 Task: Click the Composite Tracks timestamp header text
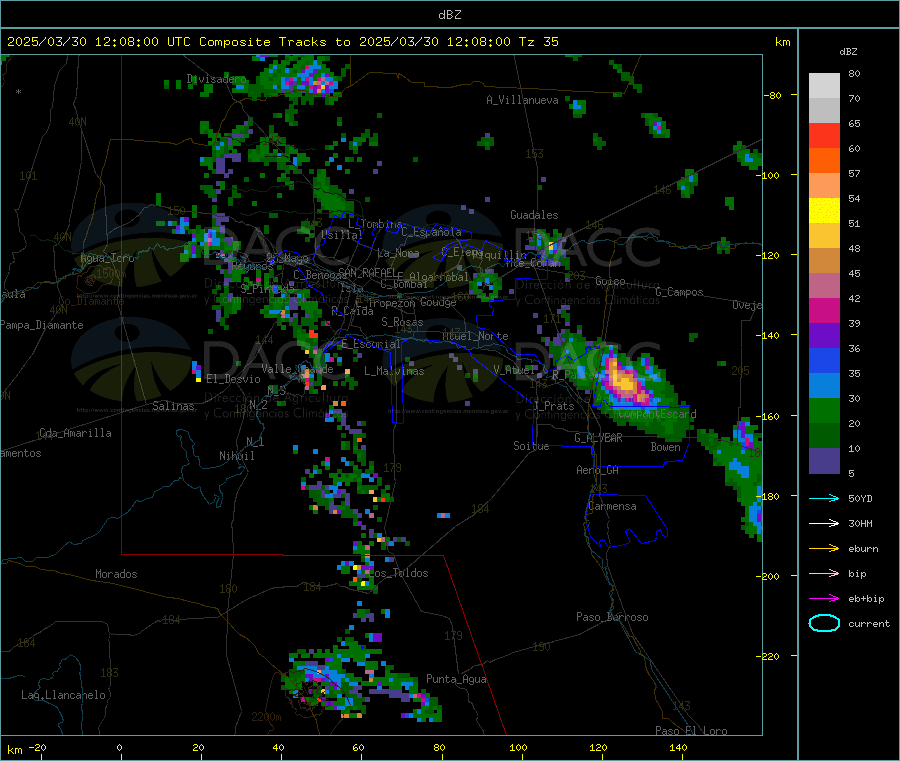tap(282, 42)
